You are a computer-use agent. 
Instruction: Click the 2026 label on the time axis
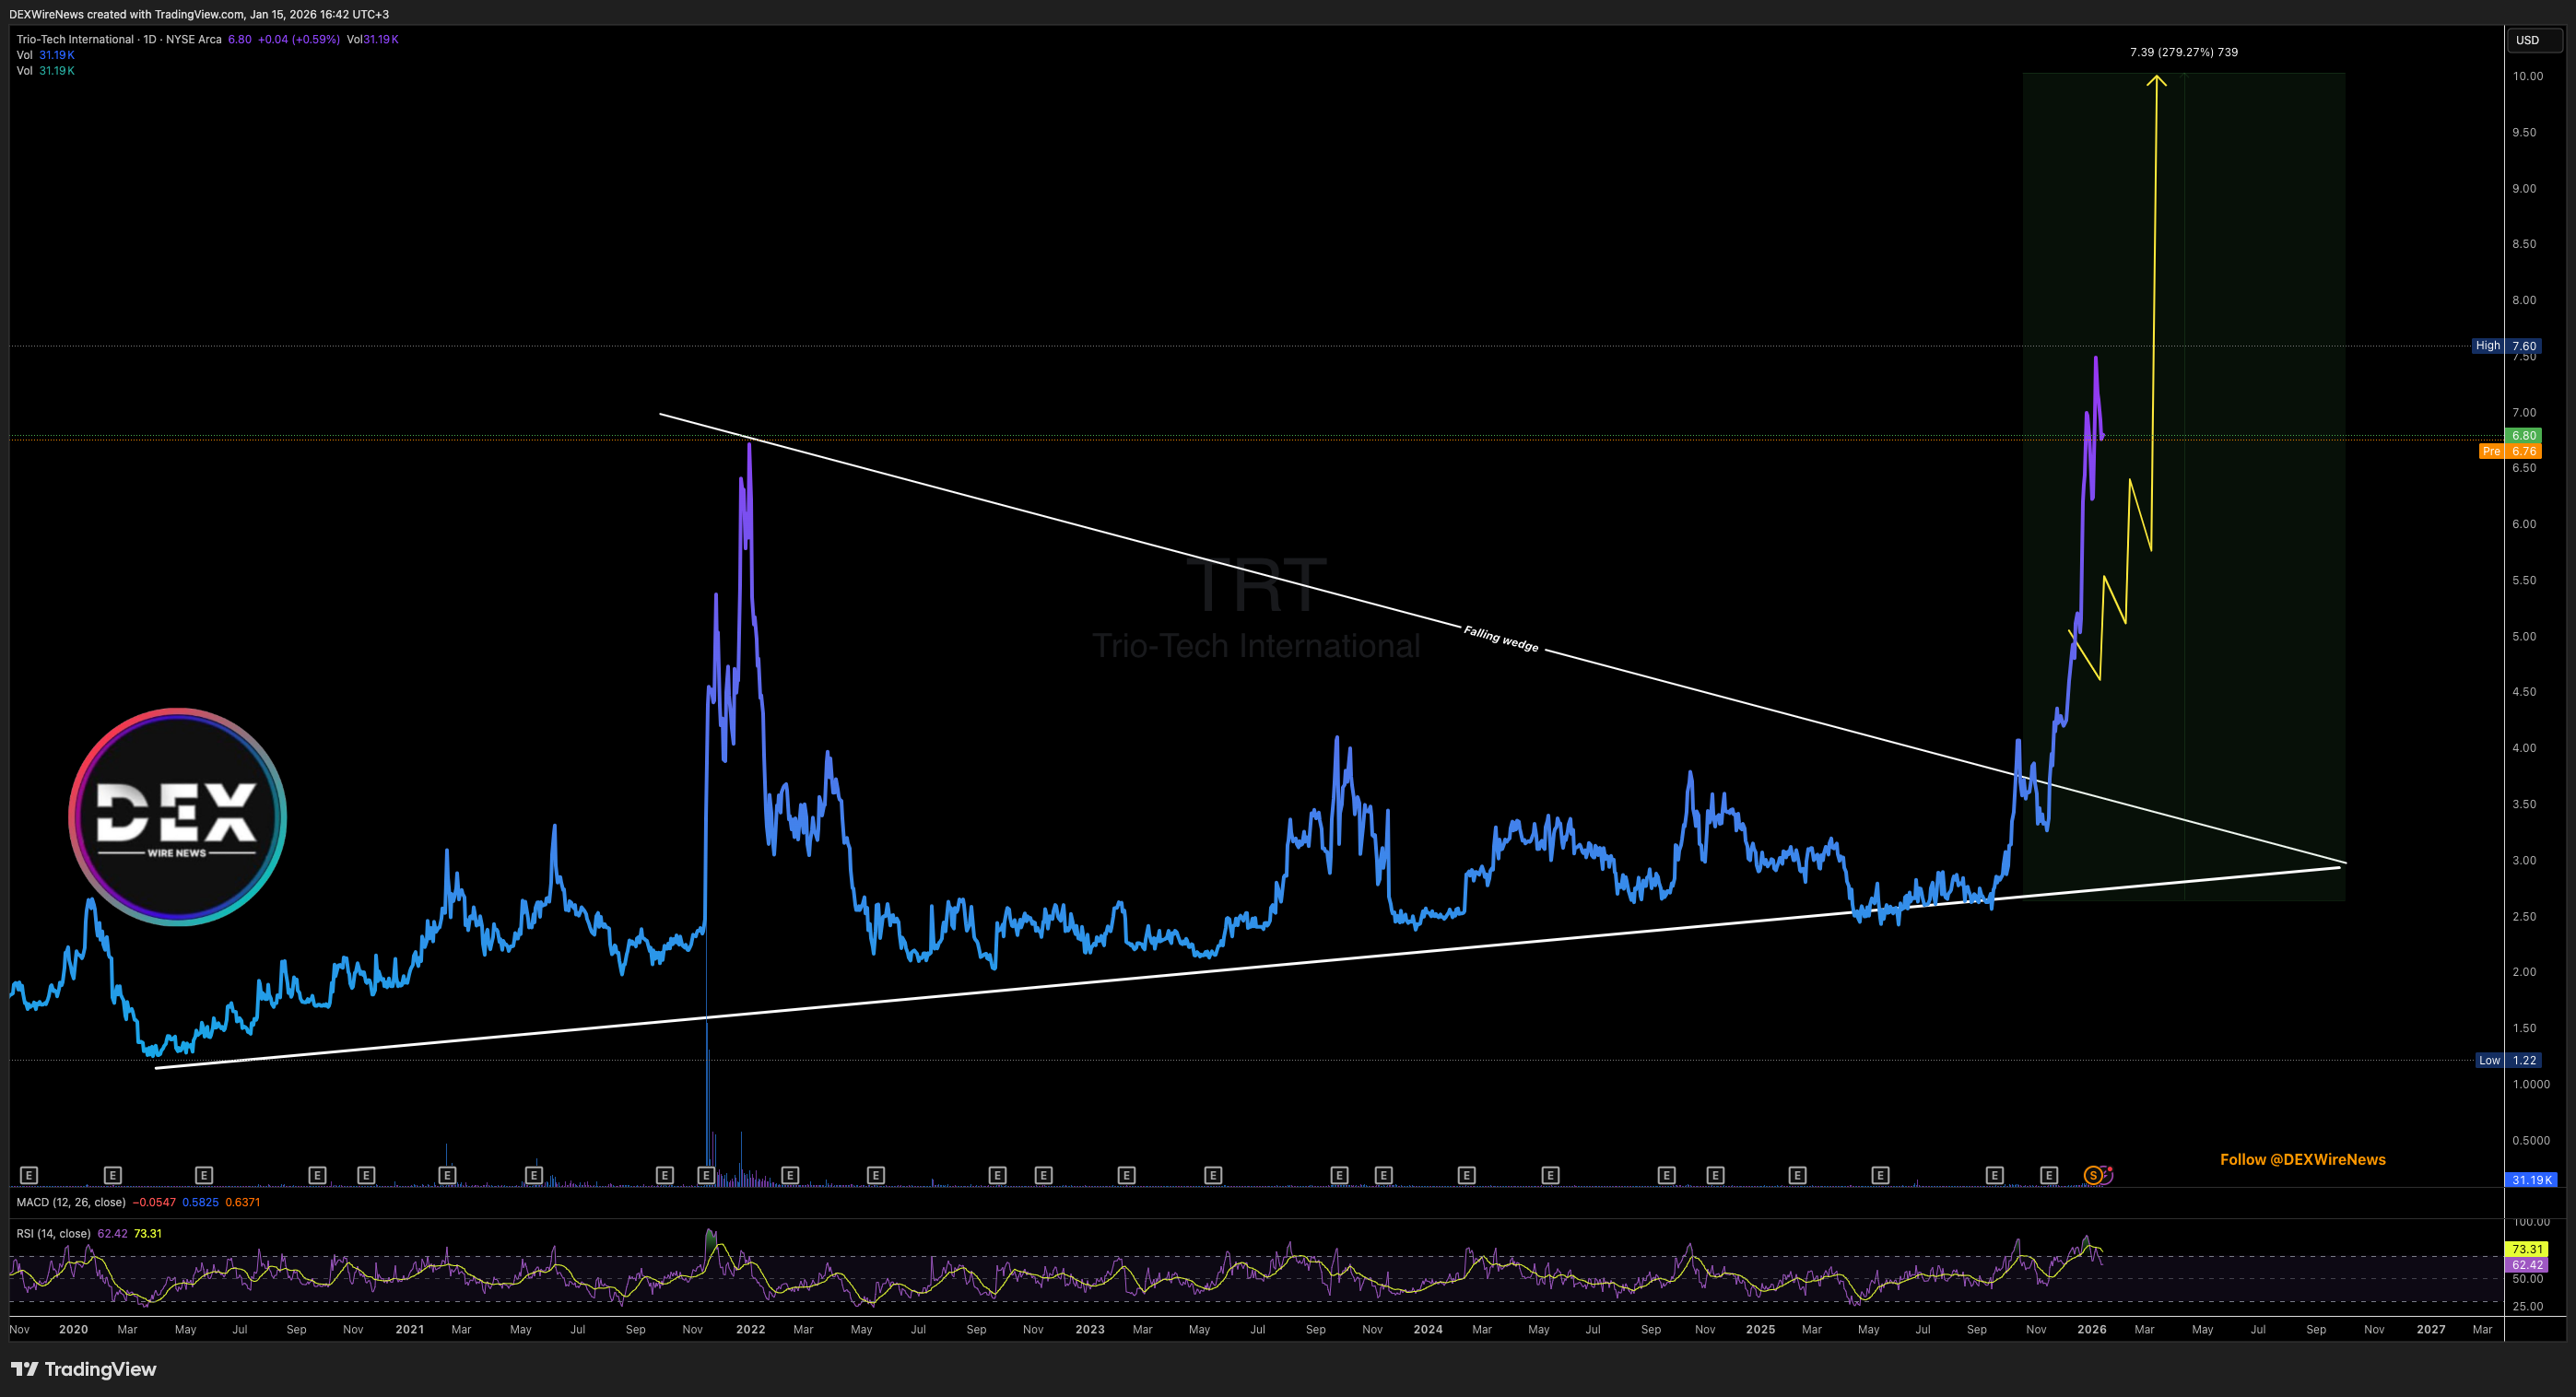click(x=2091, y=1329)
